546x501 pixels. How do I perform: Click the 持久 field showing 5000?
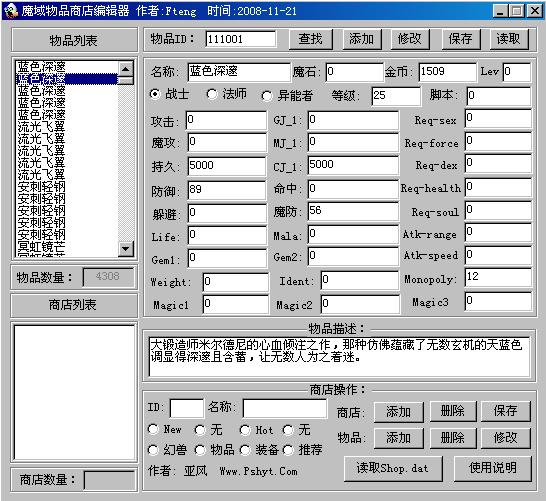pyautogui.click(x=226, y=166)
